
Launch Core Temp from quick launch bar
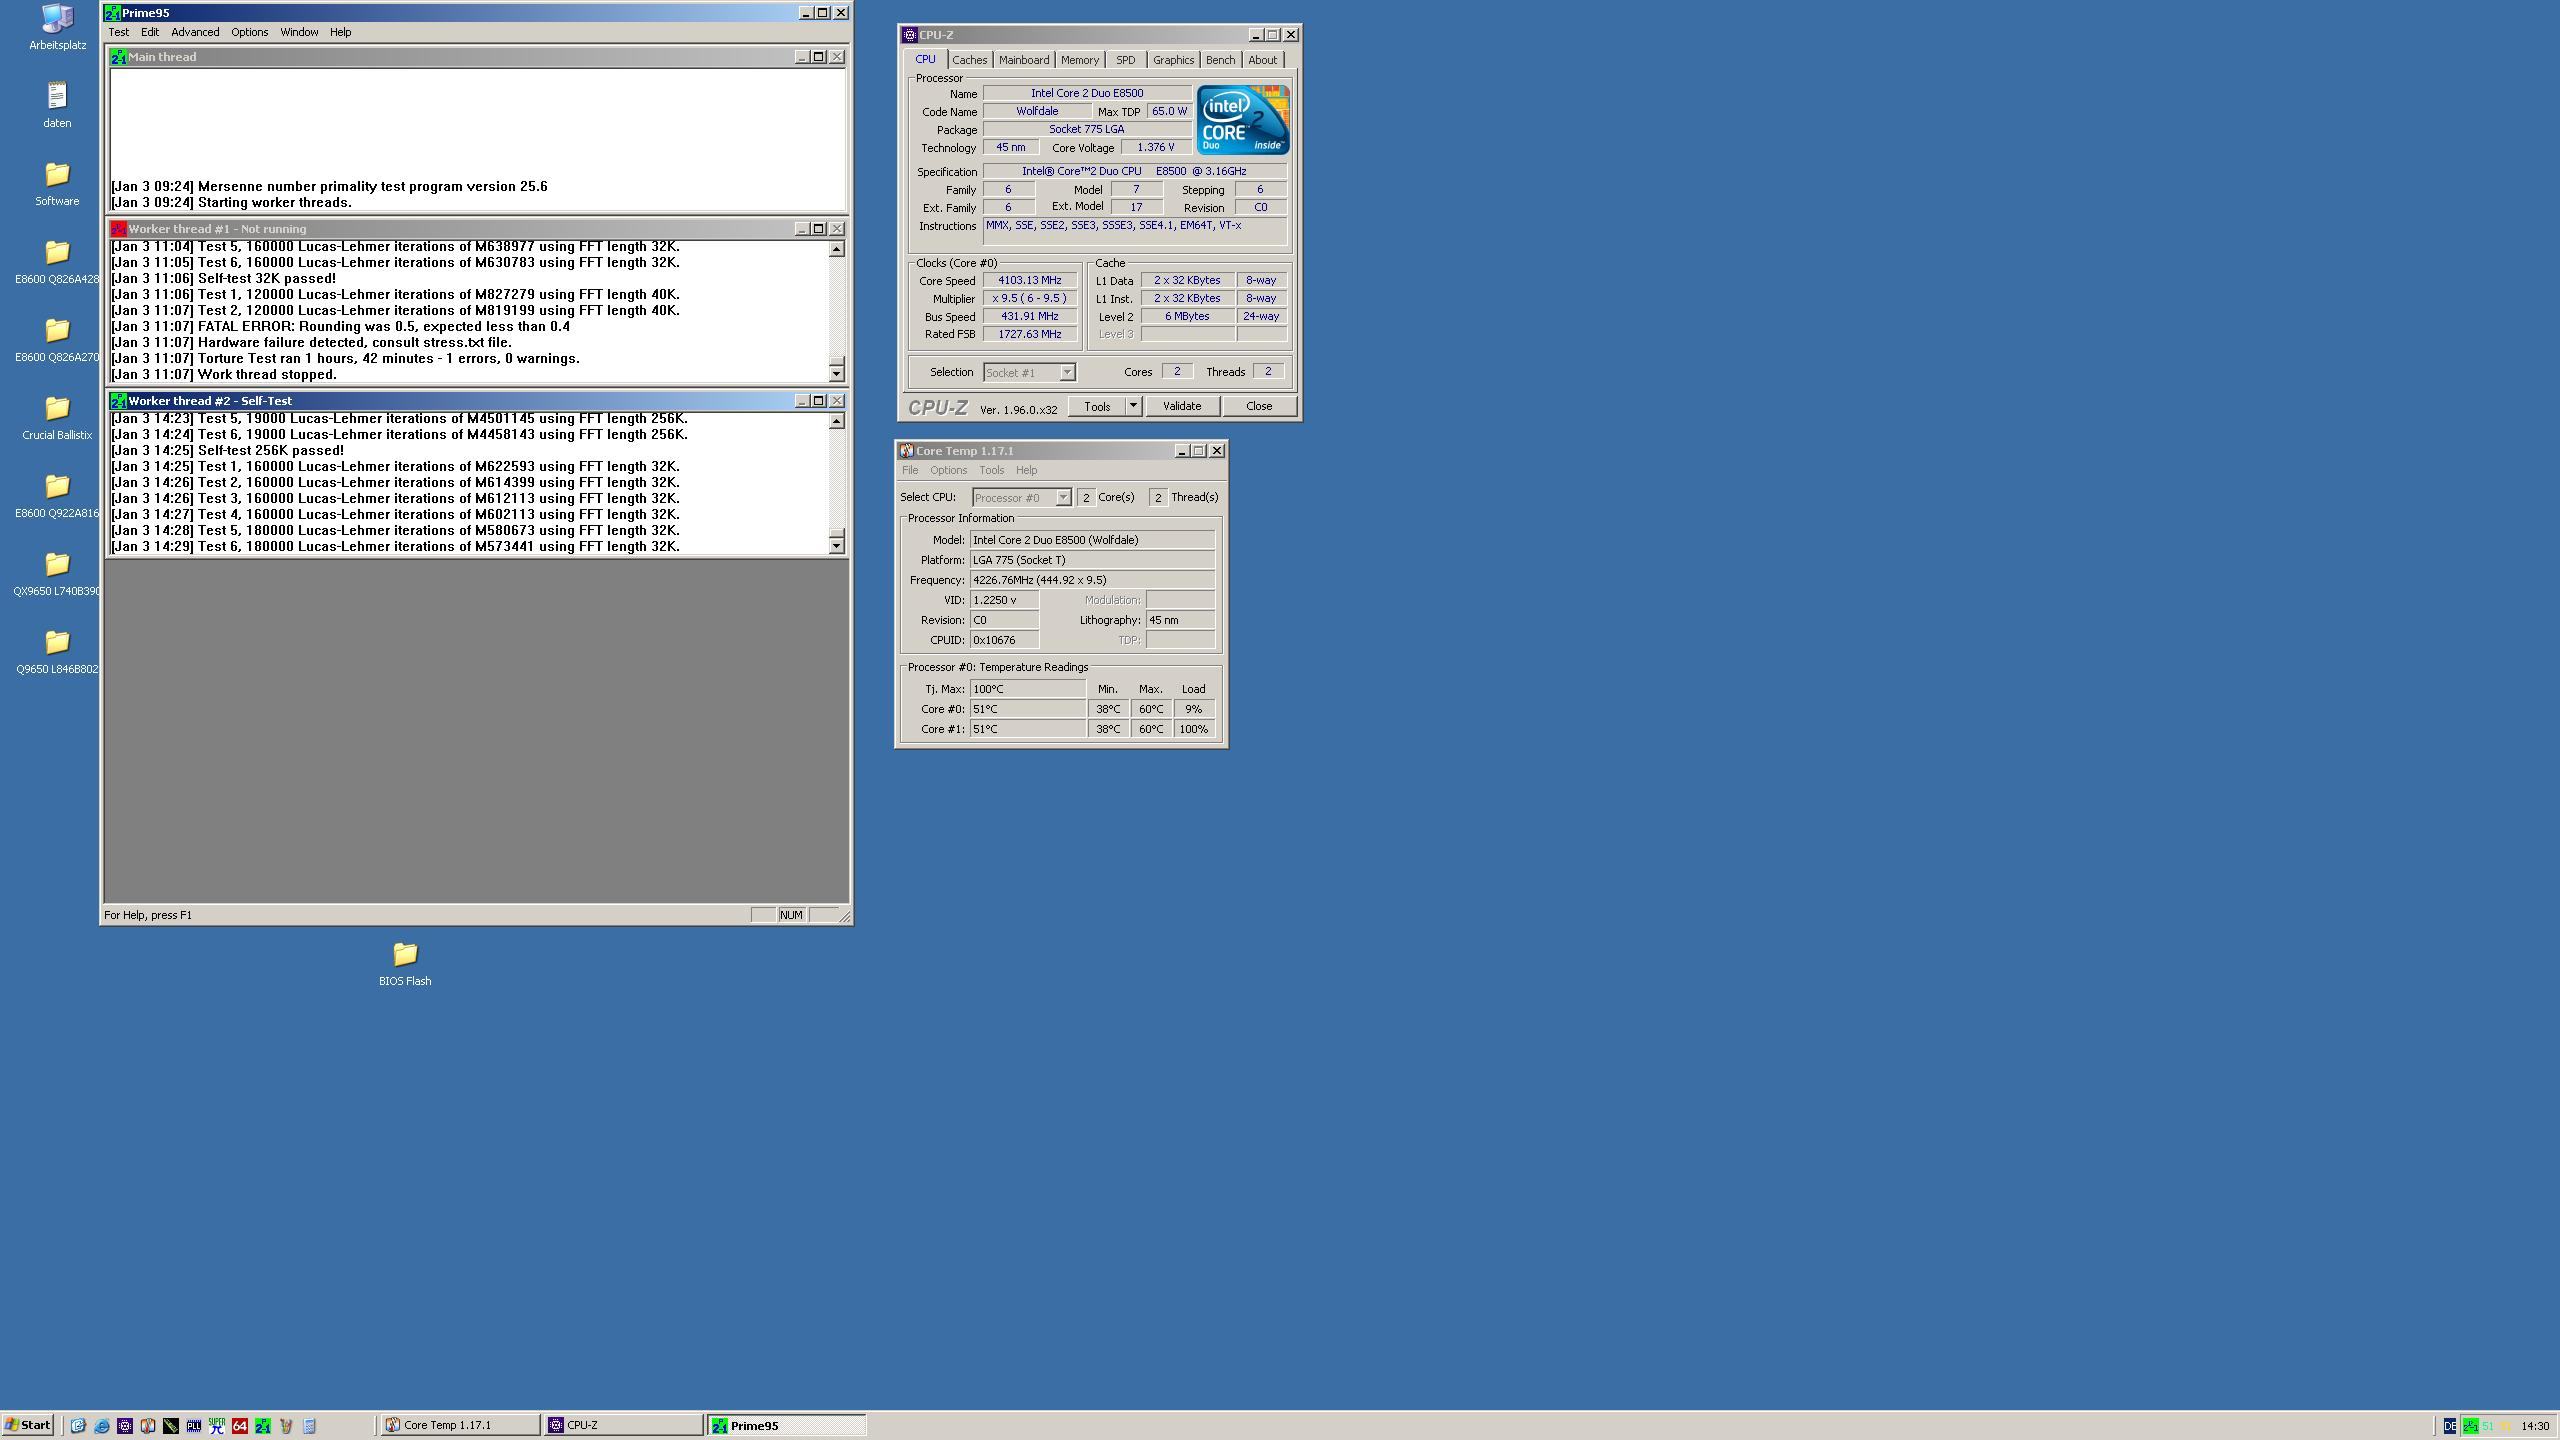click(148, 1426)
